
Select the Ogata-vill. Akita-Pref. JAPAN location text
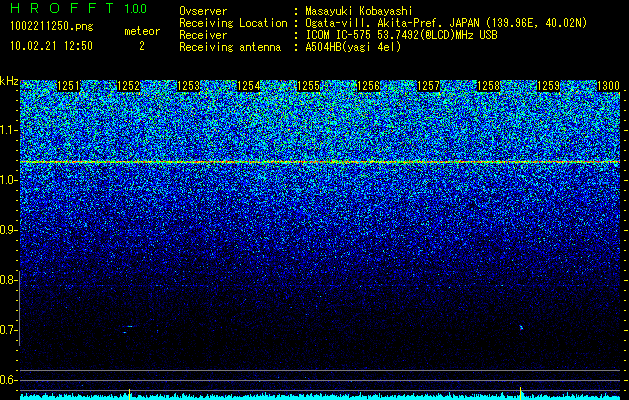click(446, 23)
